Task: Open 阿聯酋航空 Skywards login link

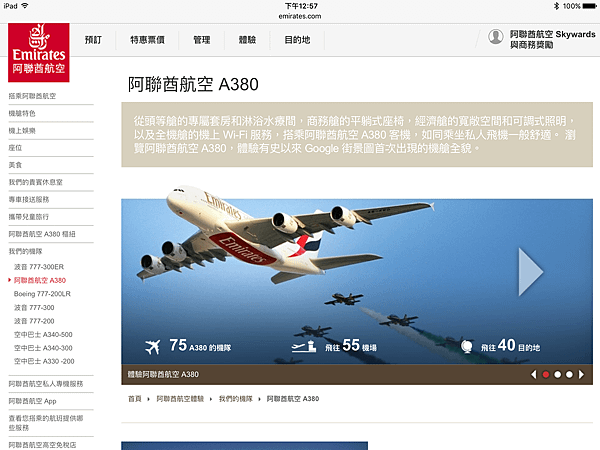Action: click(x=552, y=39)
